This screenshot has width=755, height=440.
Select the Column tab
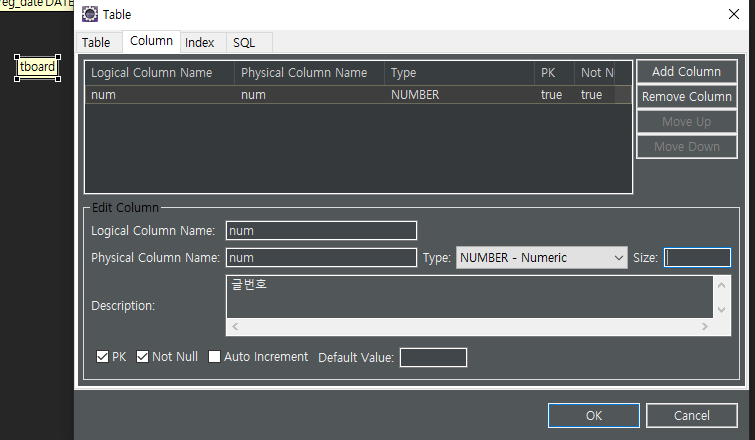tap(151, 41)
